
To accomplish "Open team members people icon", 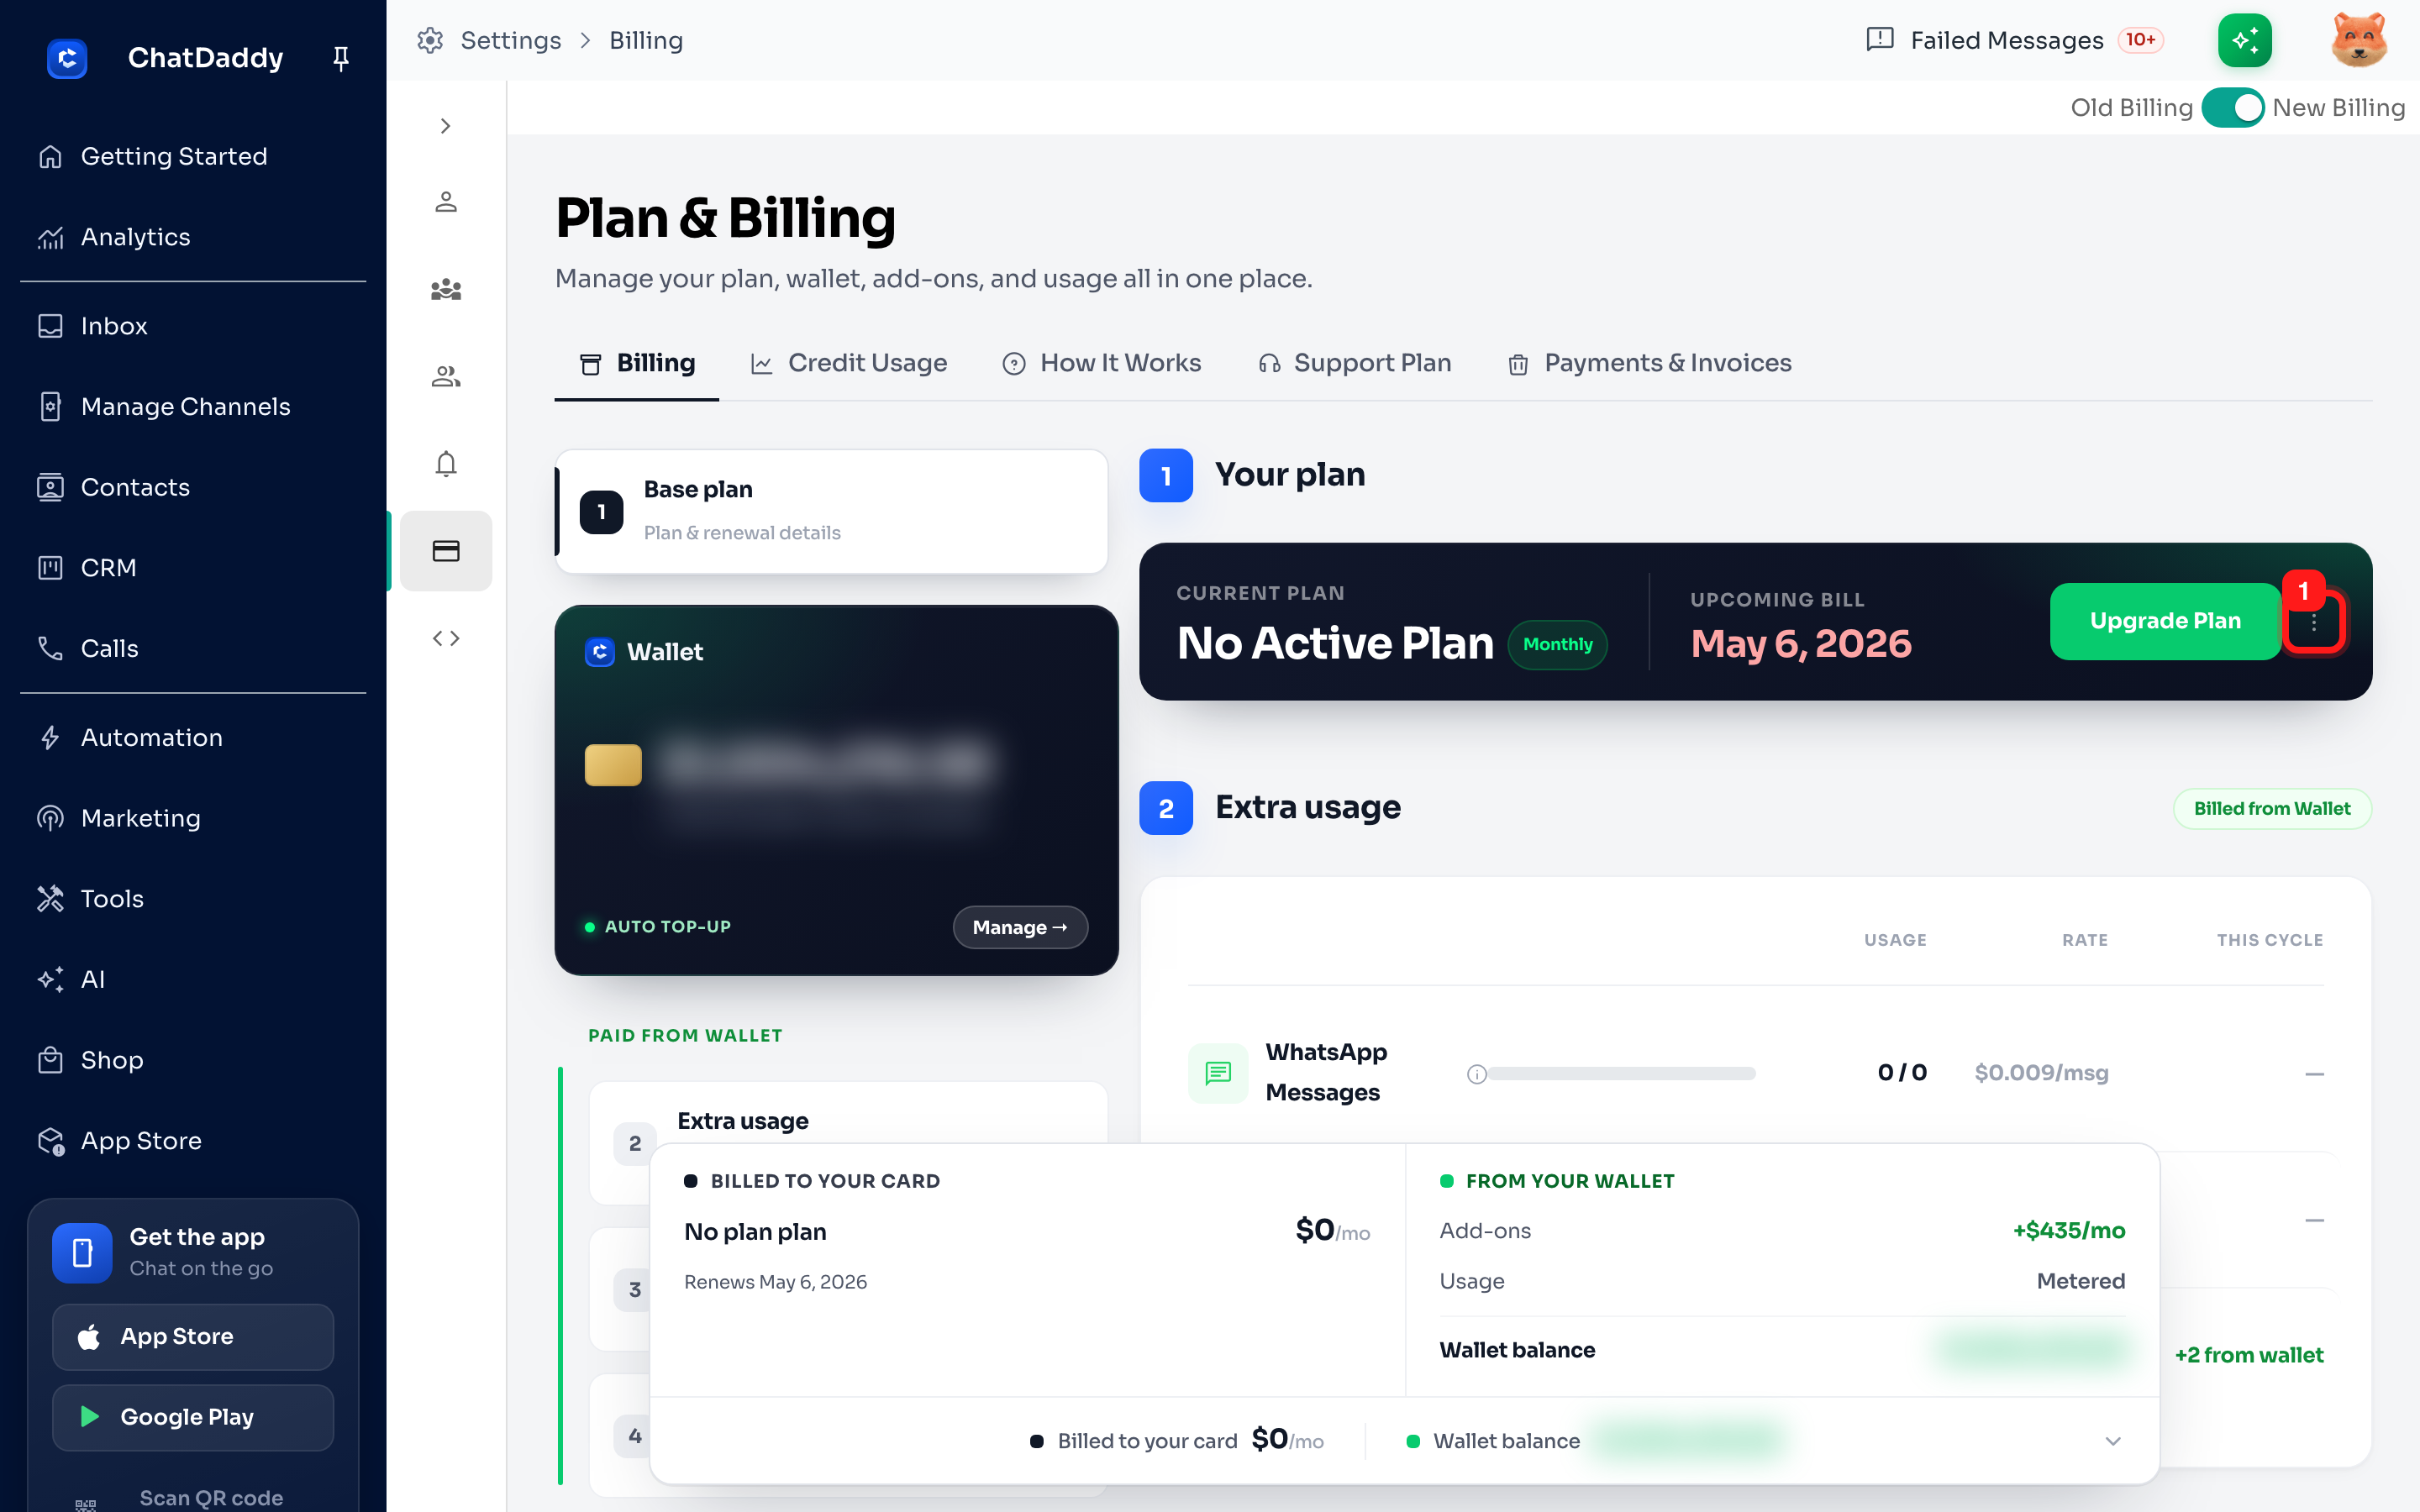I will (x=446, y=377).
